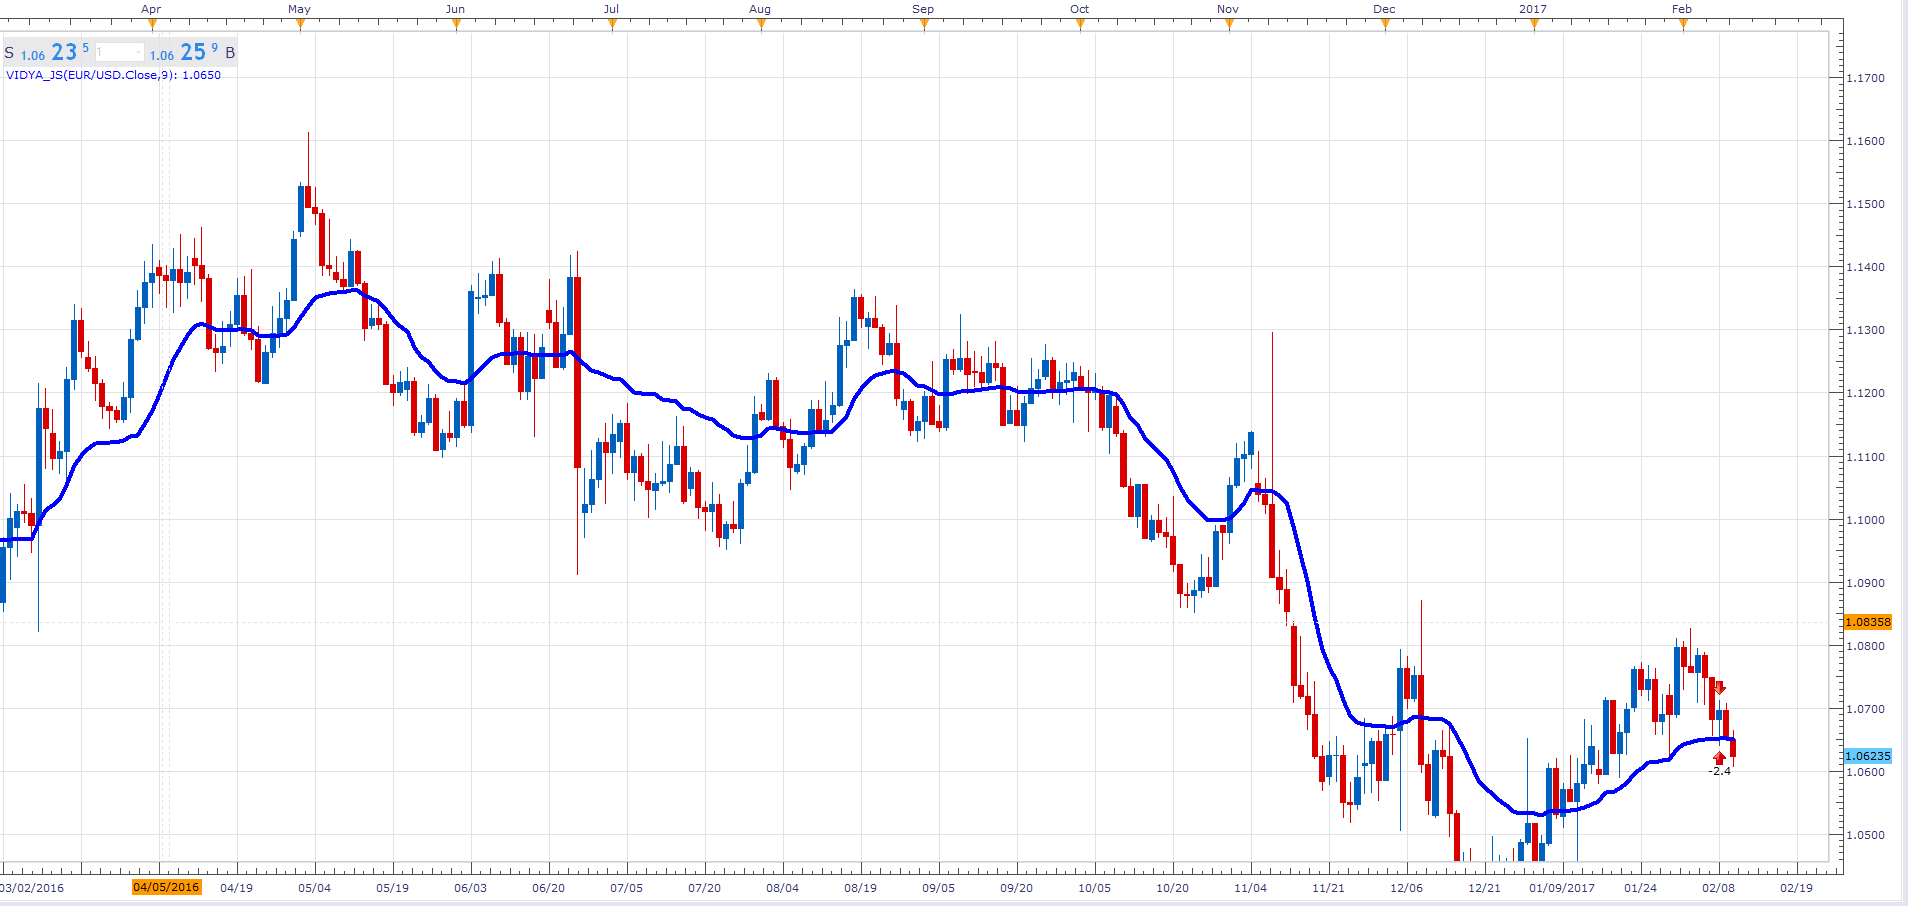1908x906 pixels.
Task: Click the 02/19 date axis label
Action: tap(1796, 888)
